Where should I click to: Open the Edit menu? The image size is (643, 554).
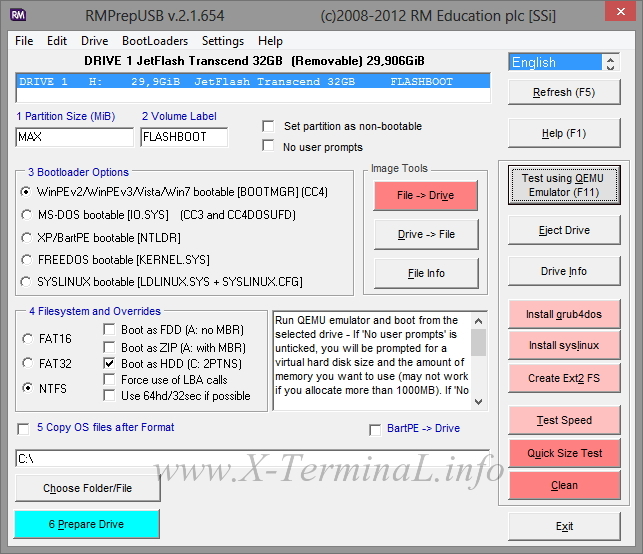(57, 41)
